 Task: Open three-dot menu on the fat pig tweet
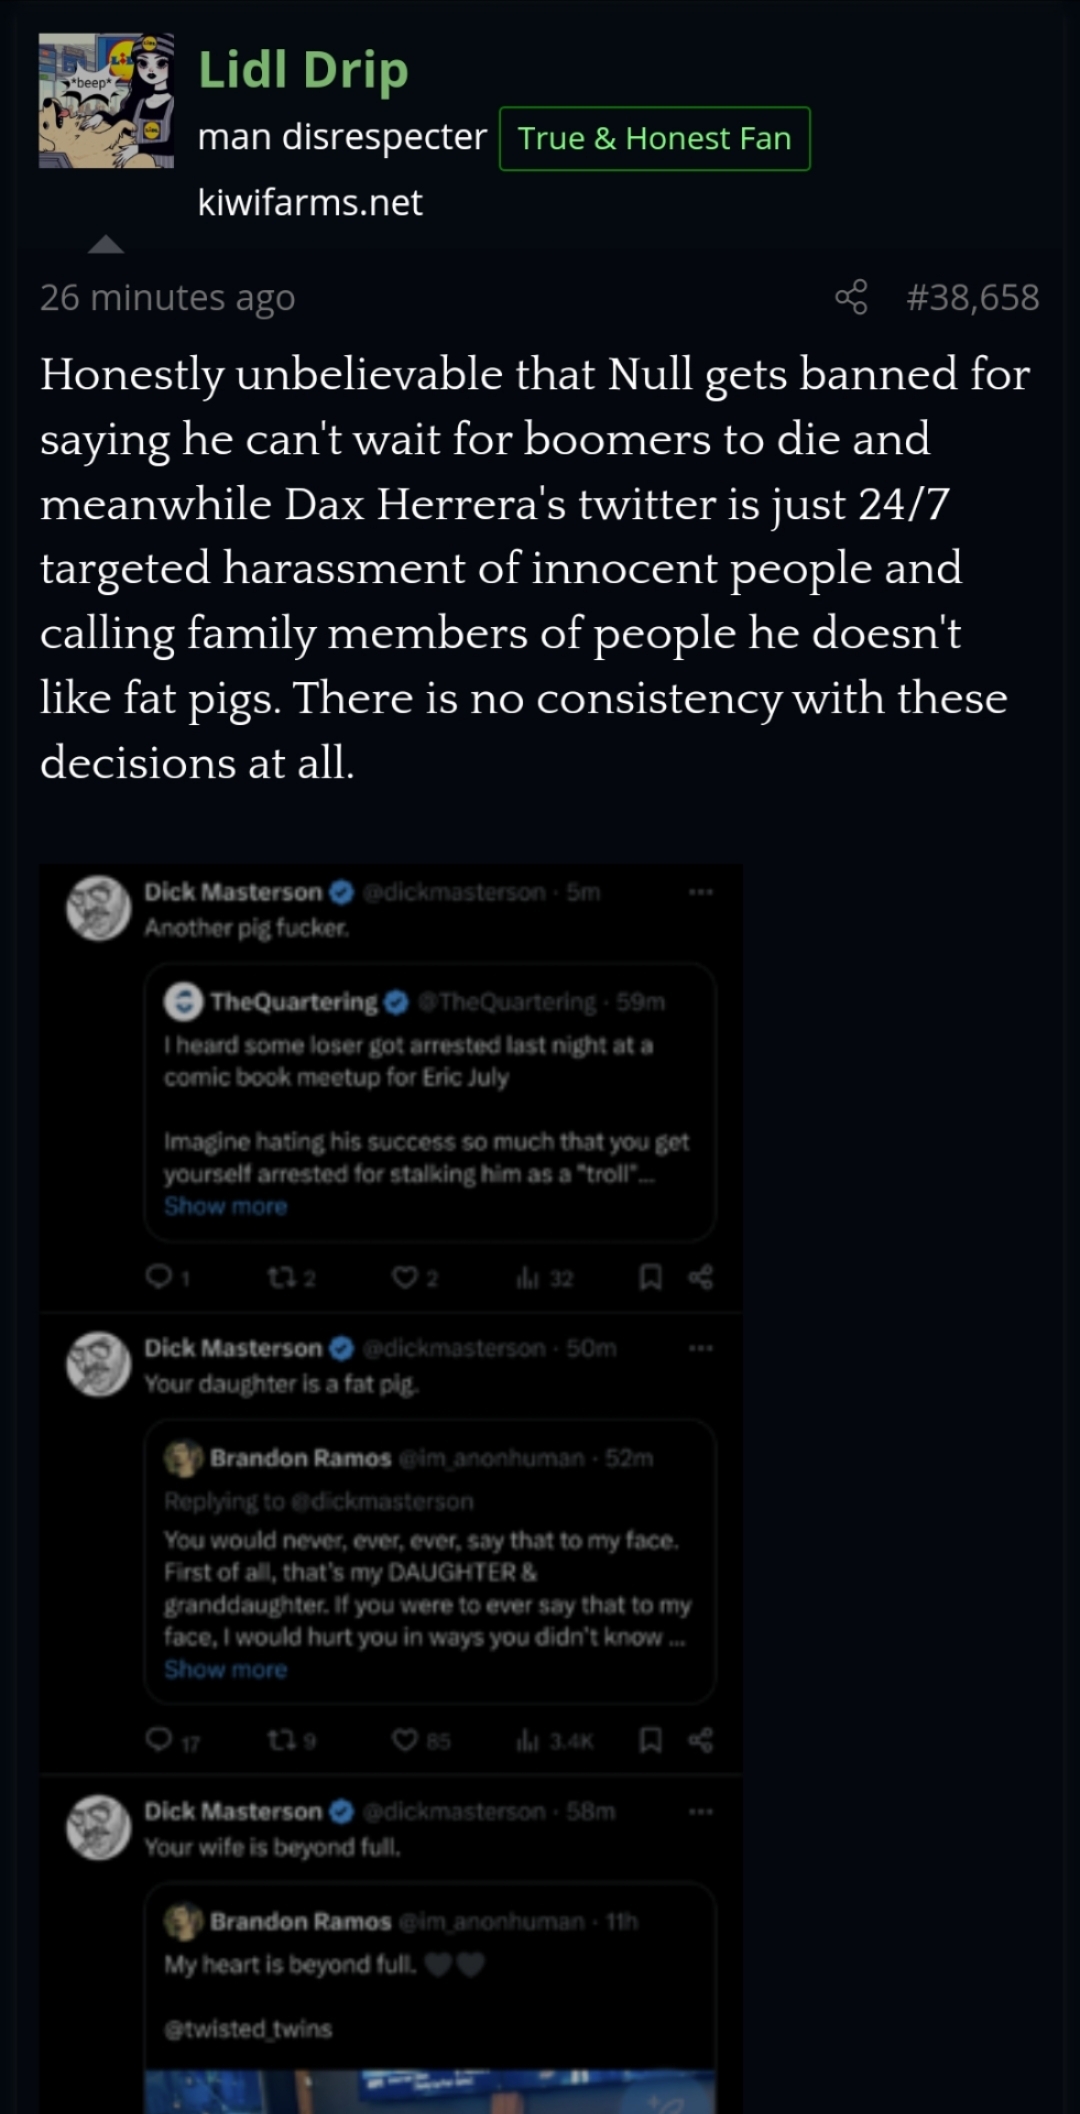coord(701,1348)
